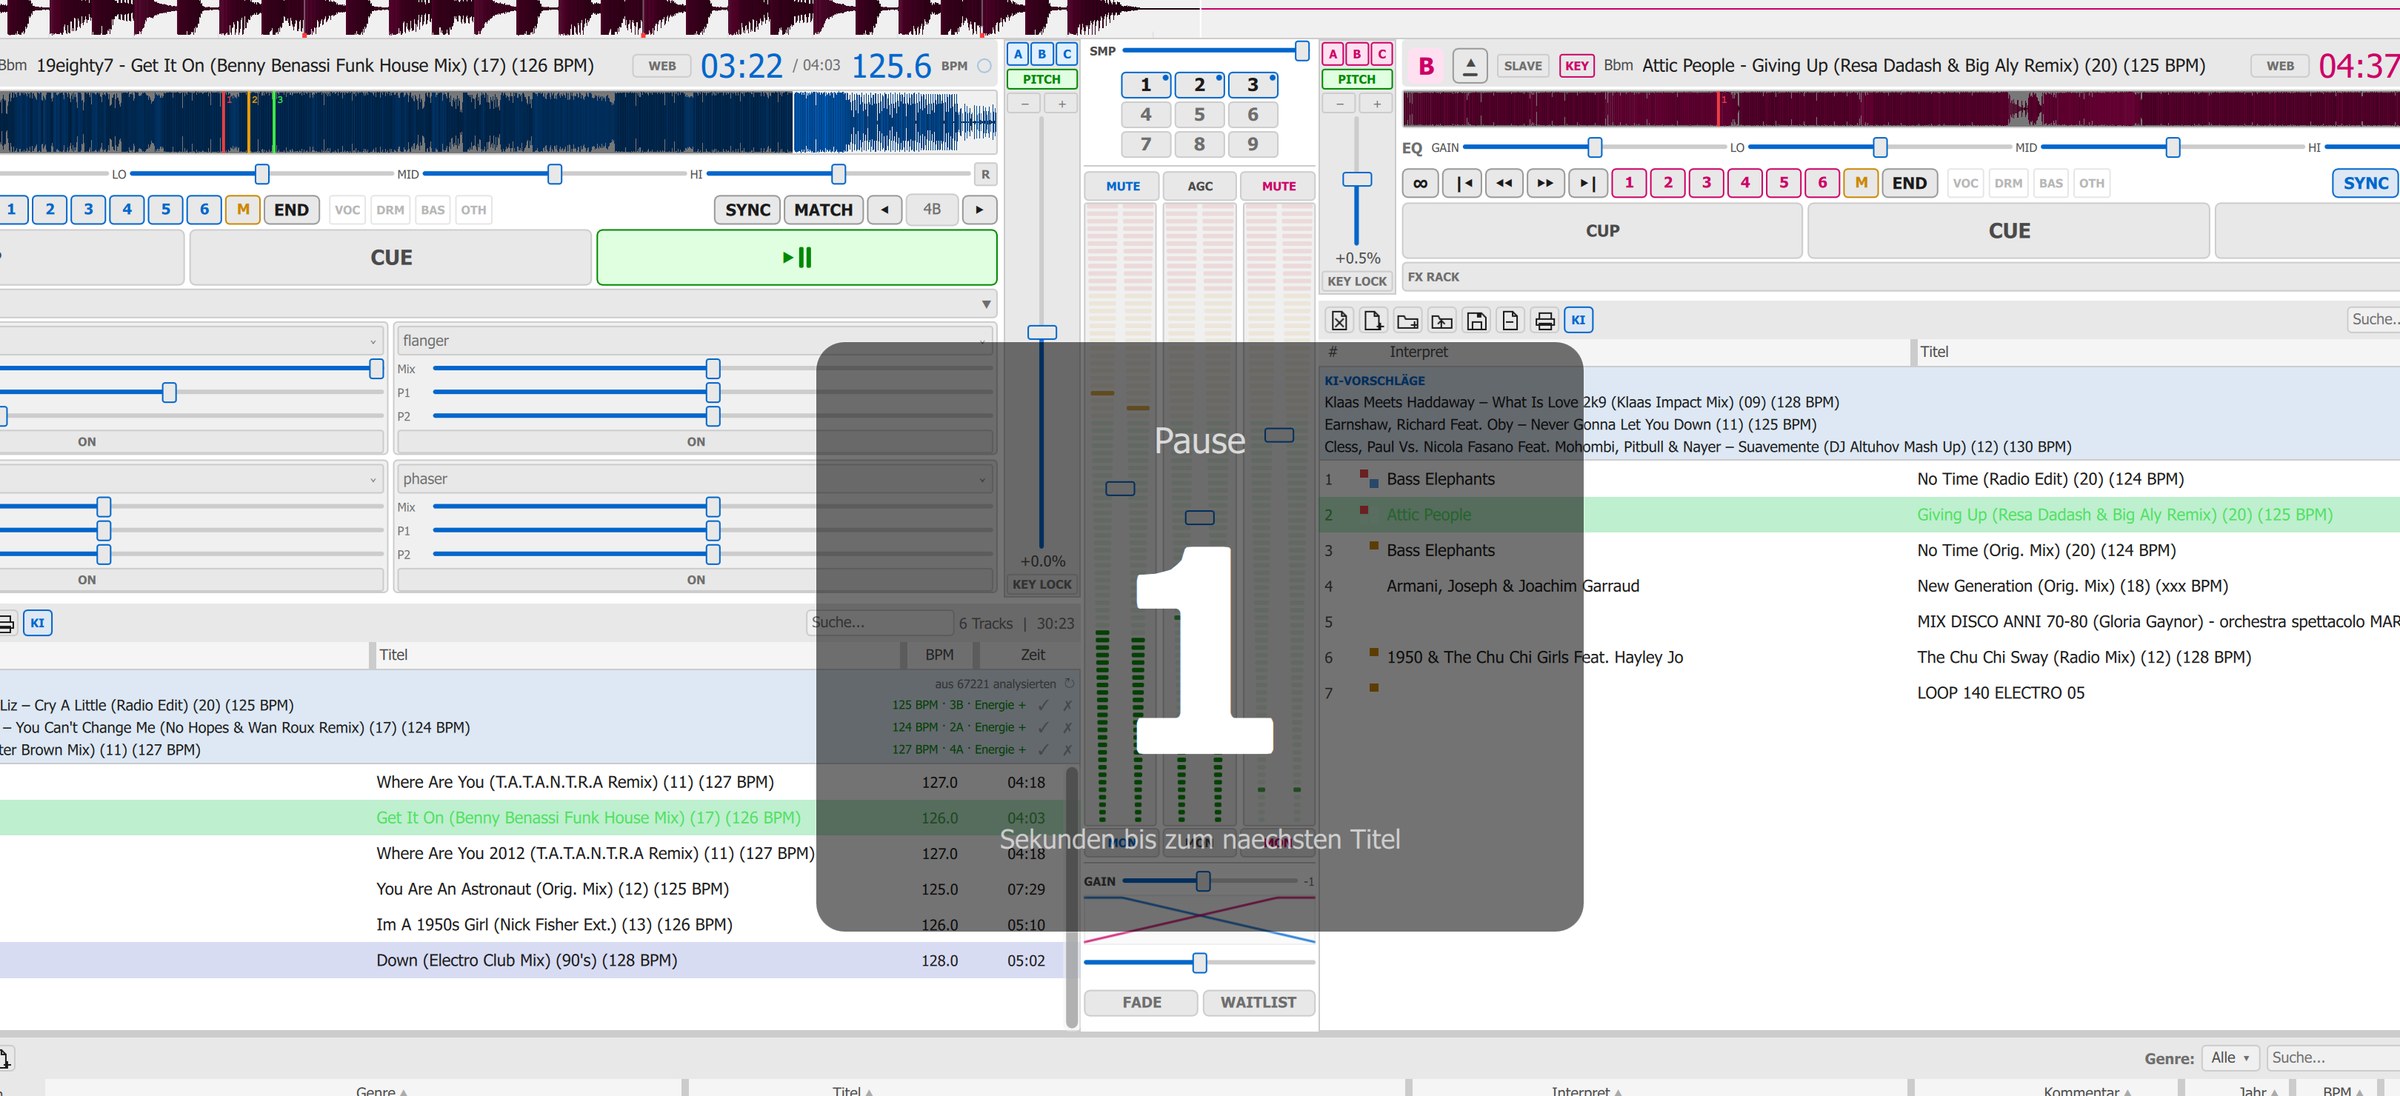
Task: Click the CUP button on deck B
Action: coord(1602,231)
